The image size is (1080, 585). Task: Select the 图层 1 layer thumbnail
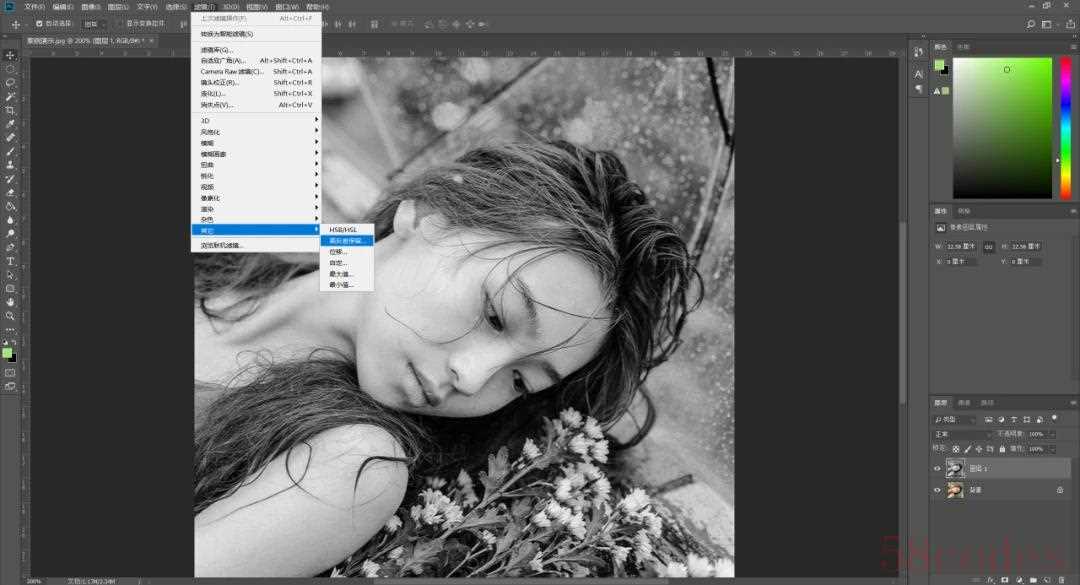tap(955, 469)
